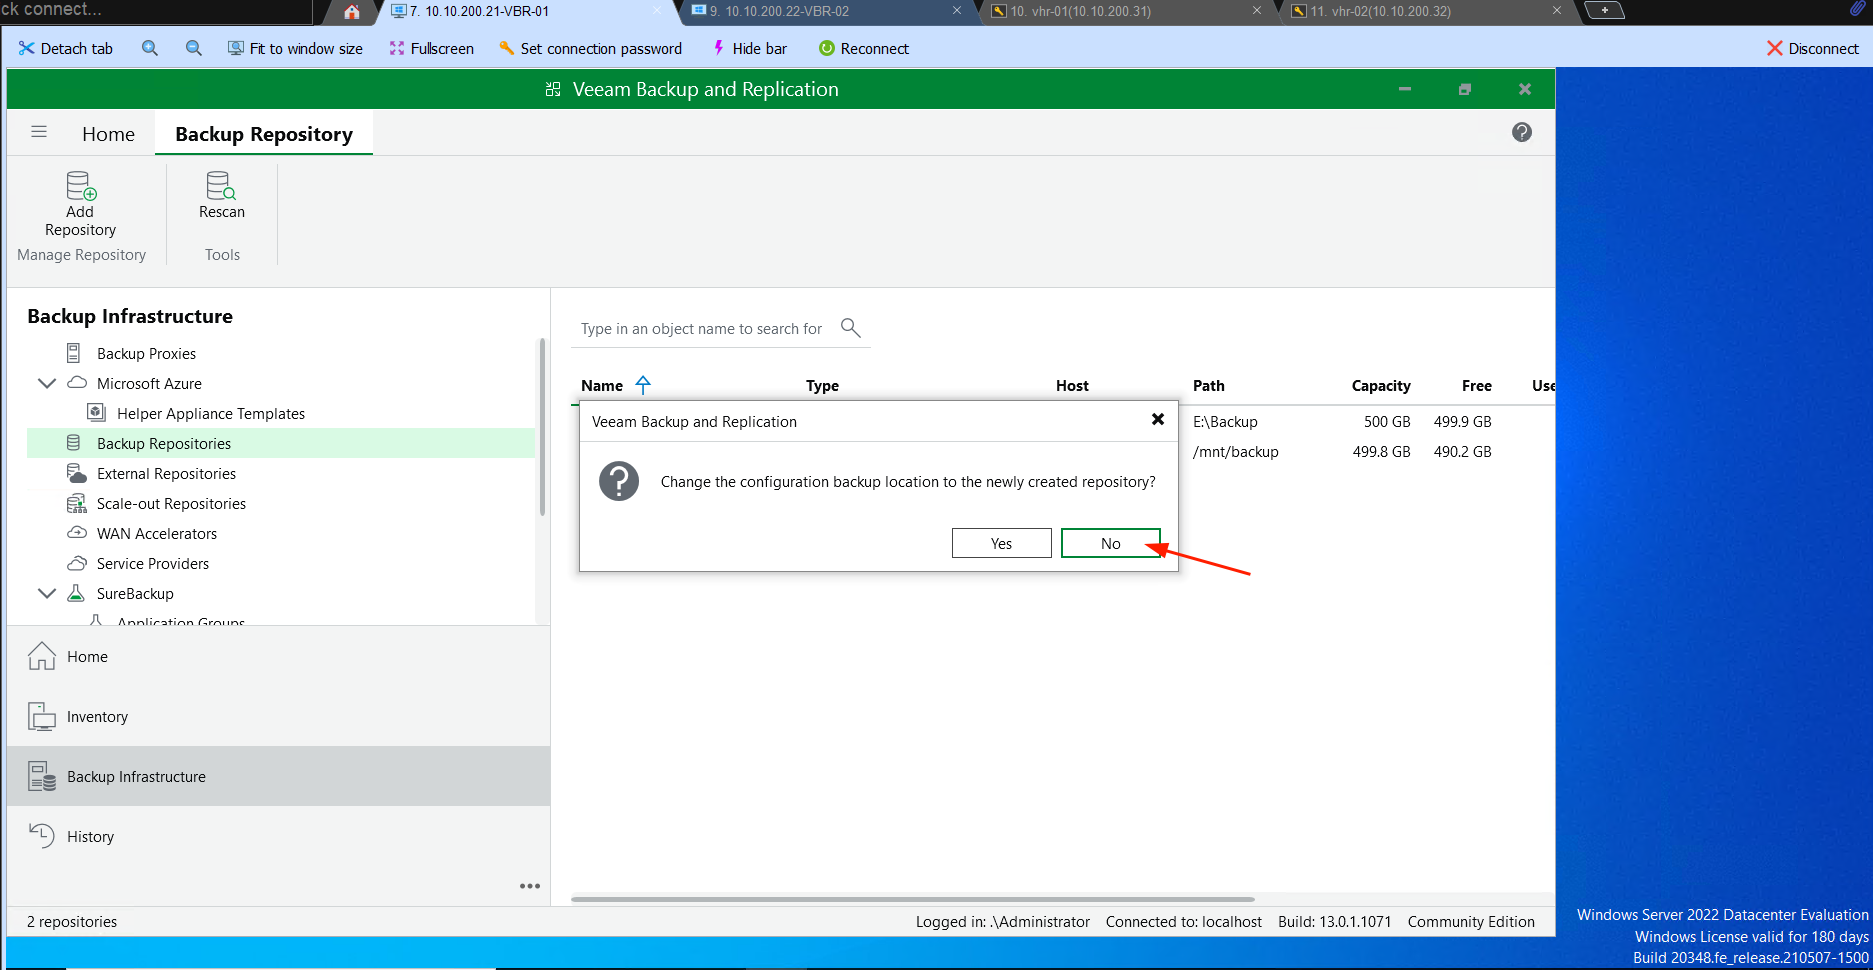Click the Service Providers icon
This screenshot has width=1873, height=970.
point(77,563)
